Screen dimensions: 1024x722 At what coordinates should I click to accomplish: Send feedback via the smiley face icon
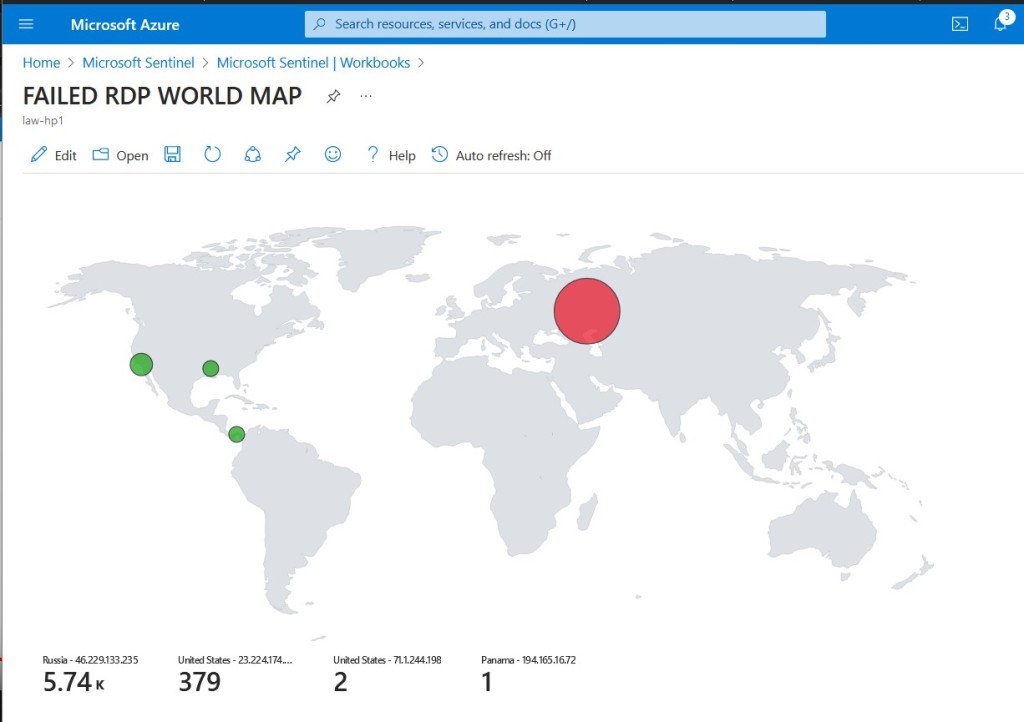[x=333, y=154]
